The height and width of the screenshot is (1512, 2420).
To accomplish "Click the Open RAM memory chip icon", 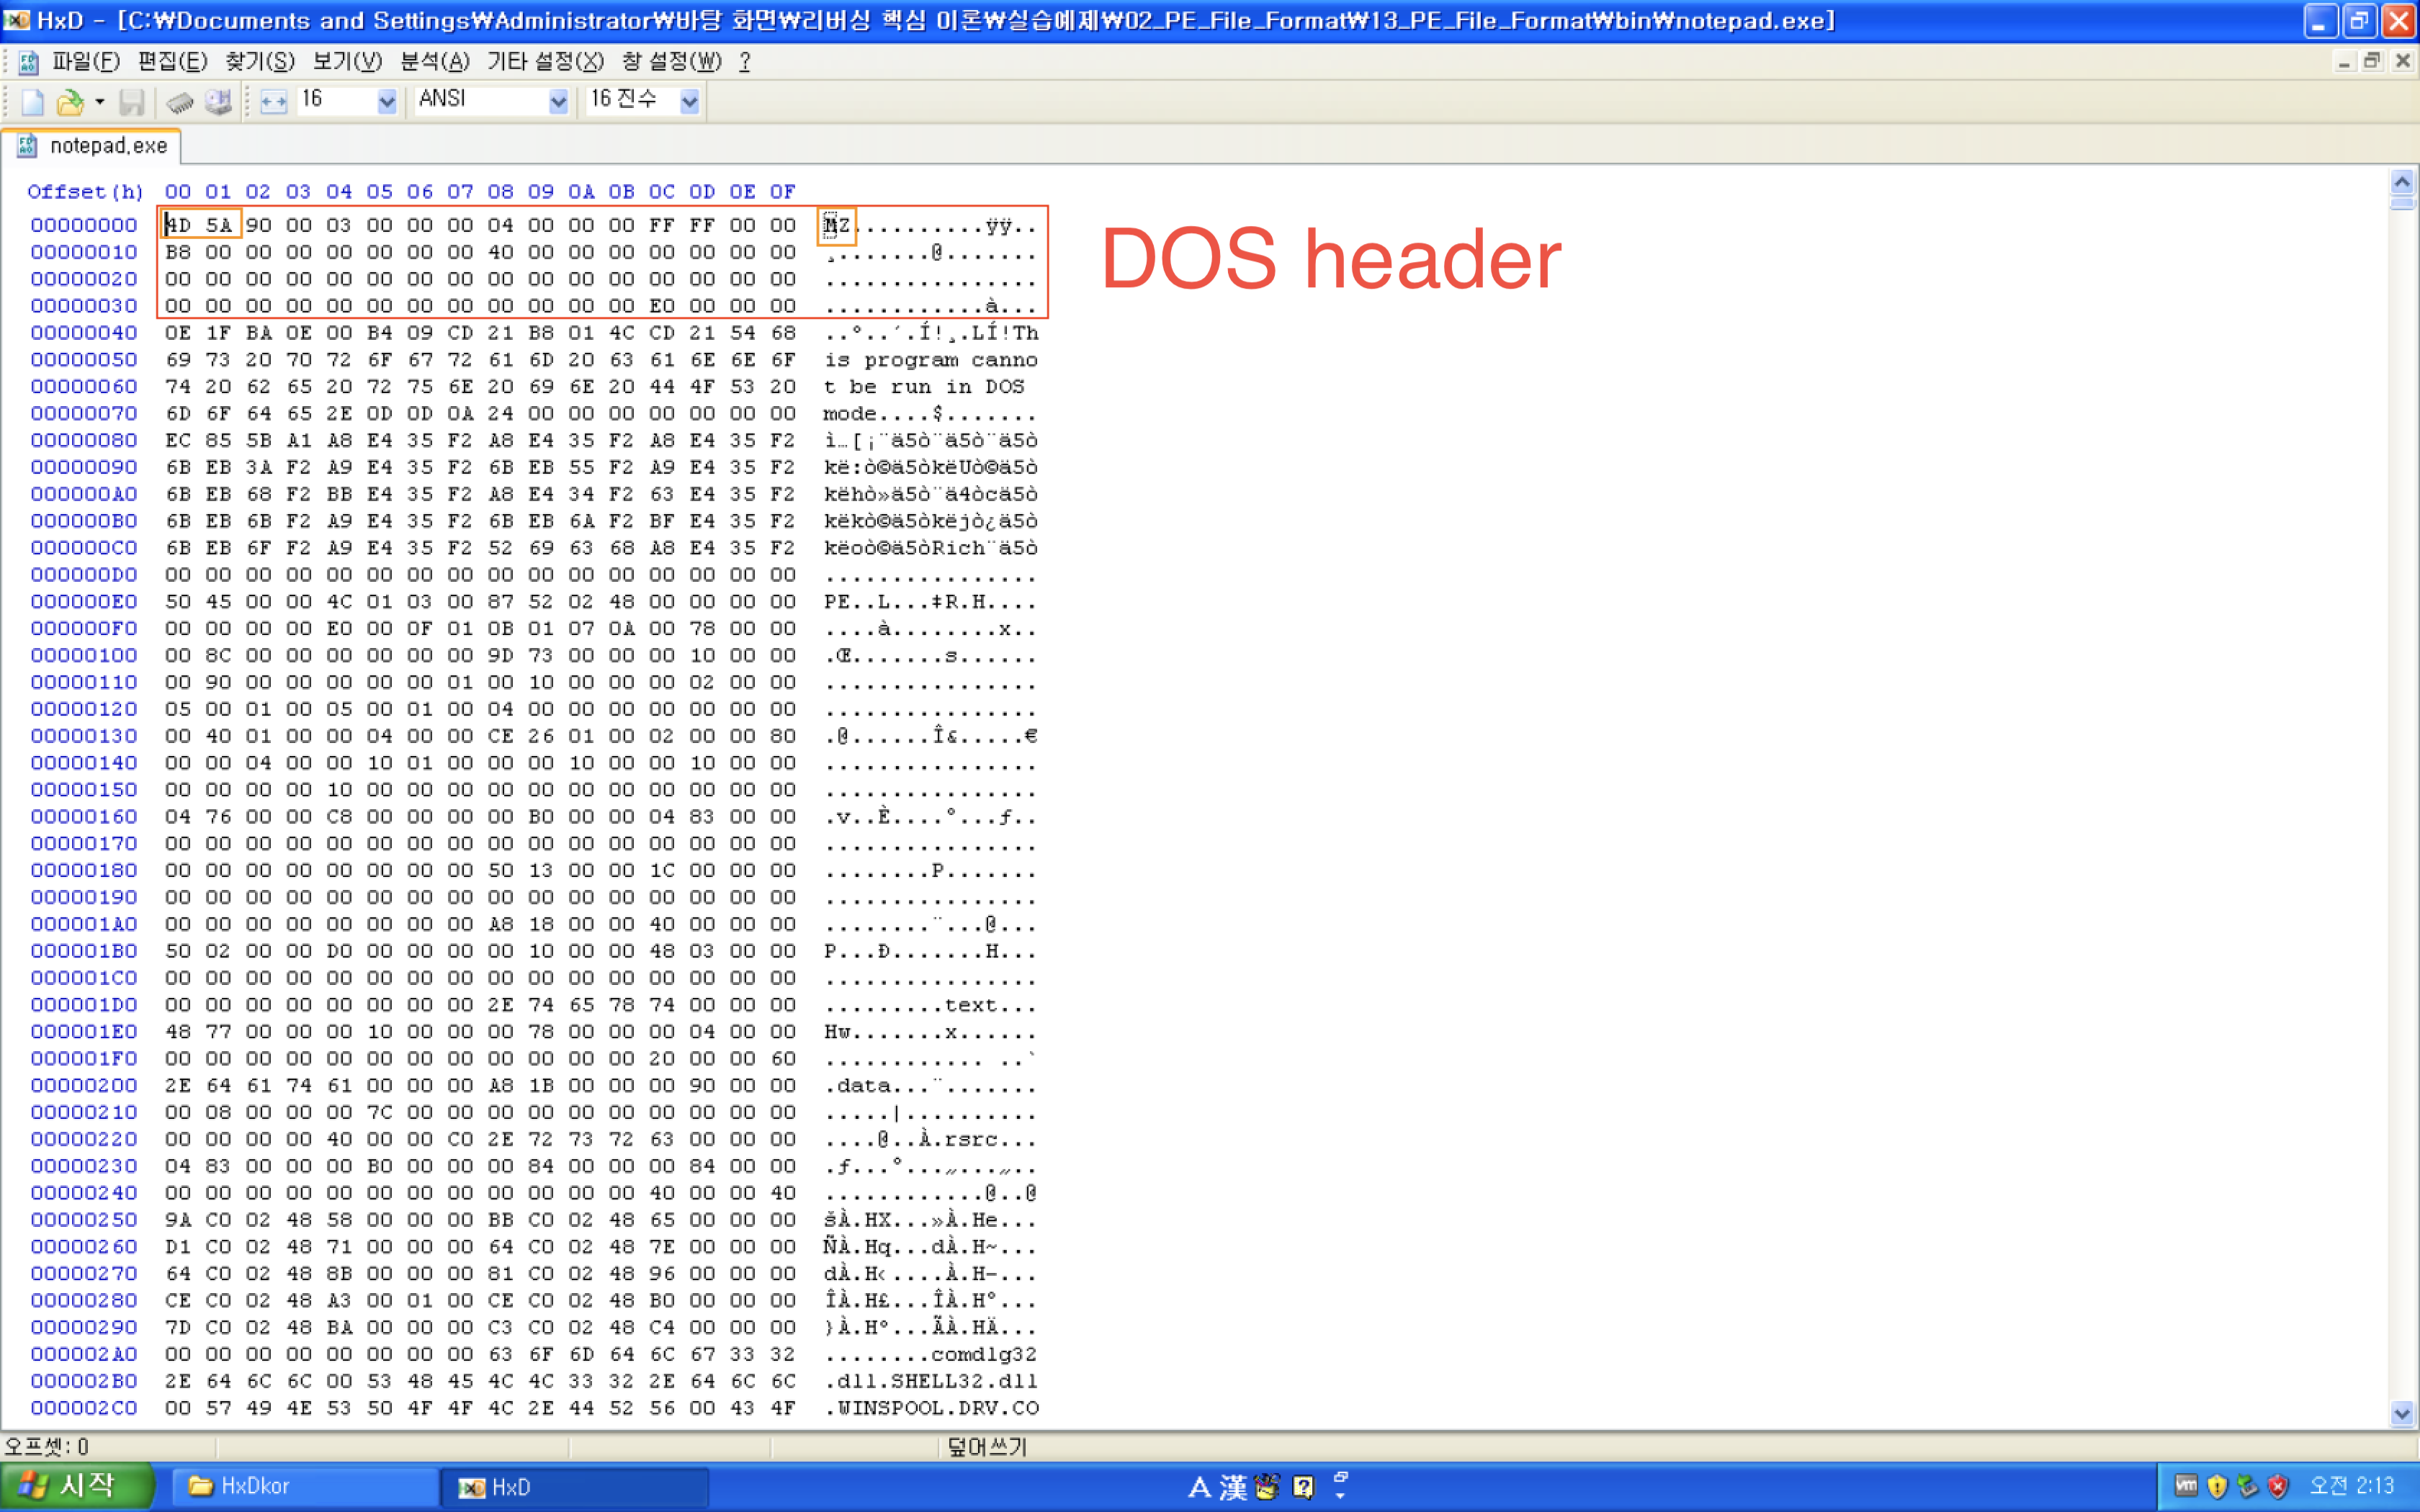I will (180, 101).
